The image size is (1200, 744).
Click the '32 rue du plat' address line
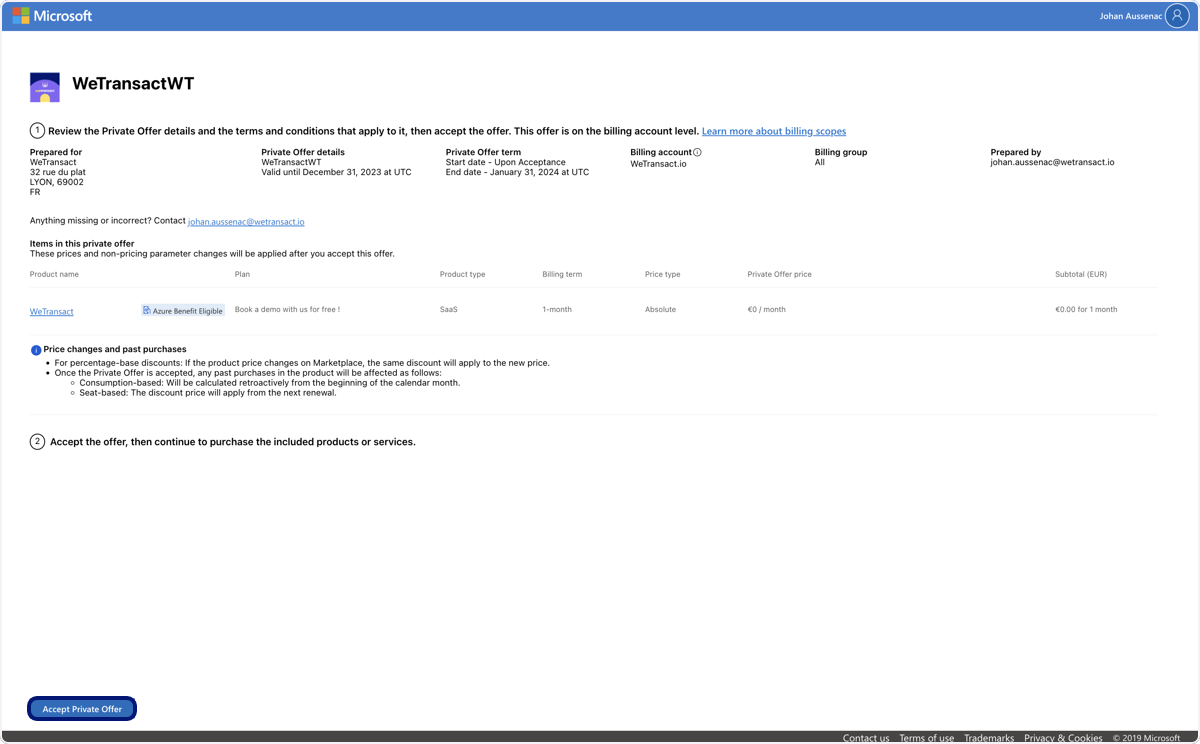58,172
